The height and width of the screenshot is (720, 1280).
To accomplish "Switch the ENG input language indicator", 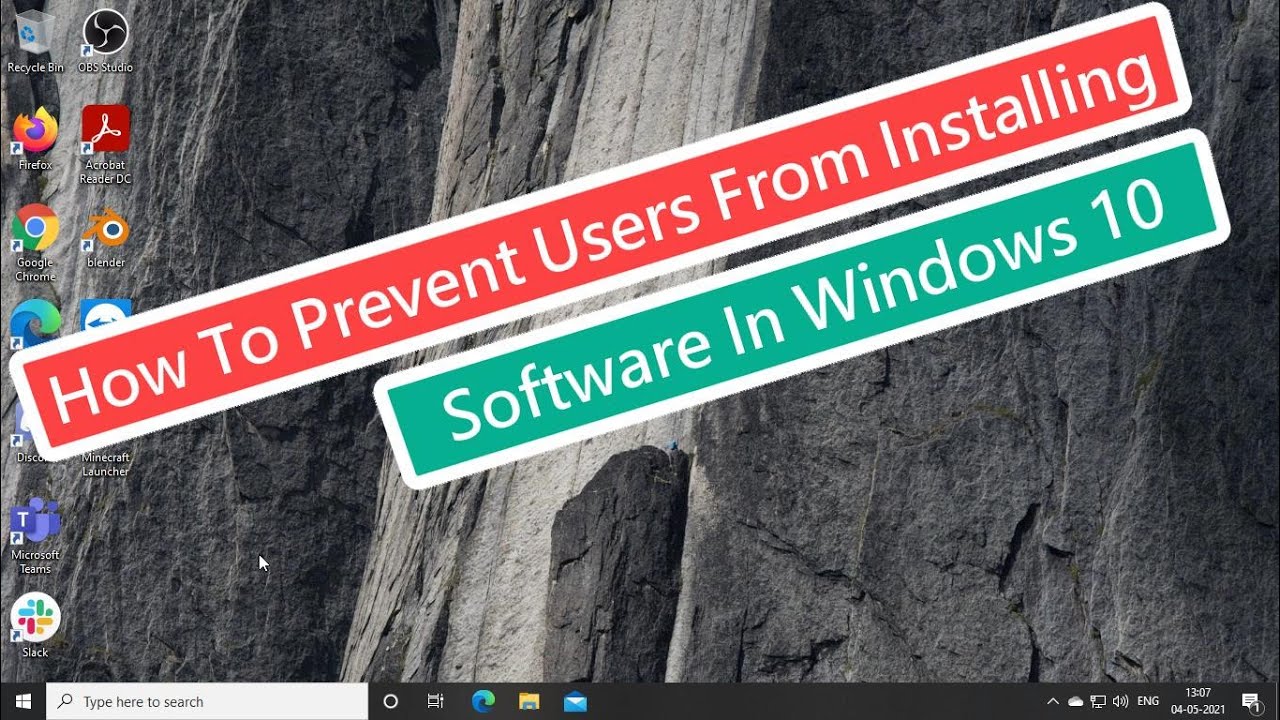I will [1148, 701].
